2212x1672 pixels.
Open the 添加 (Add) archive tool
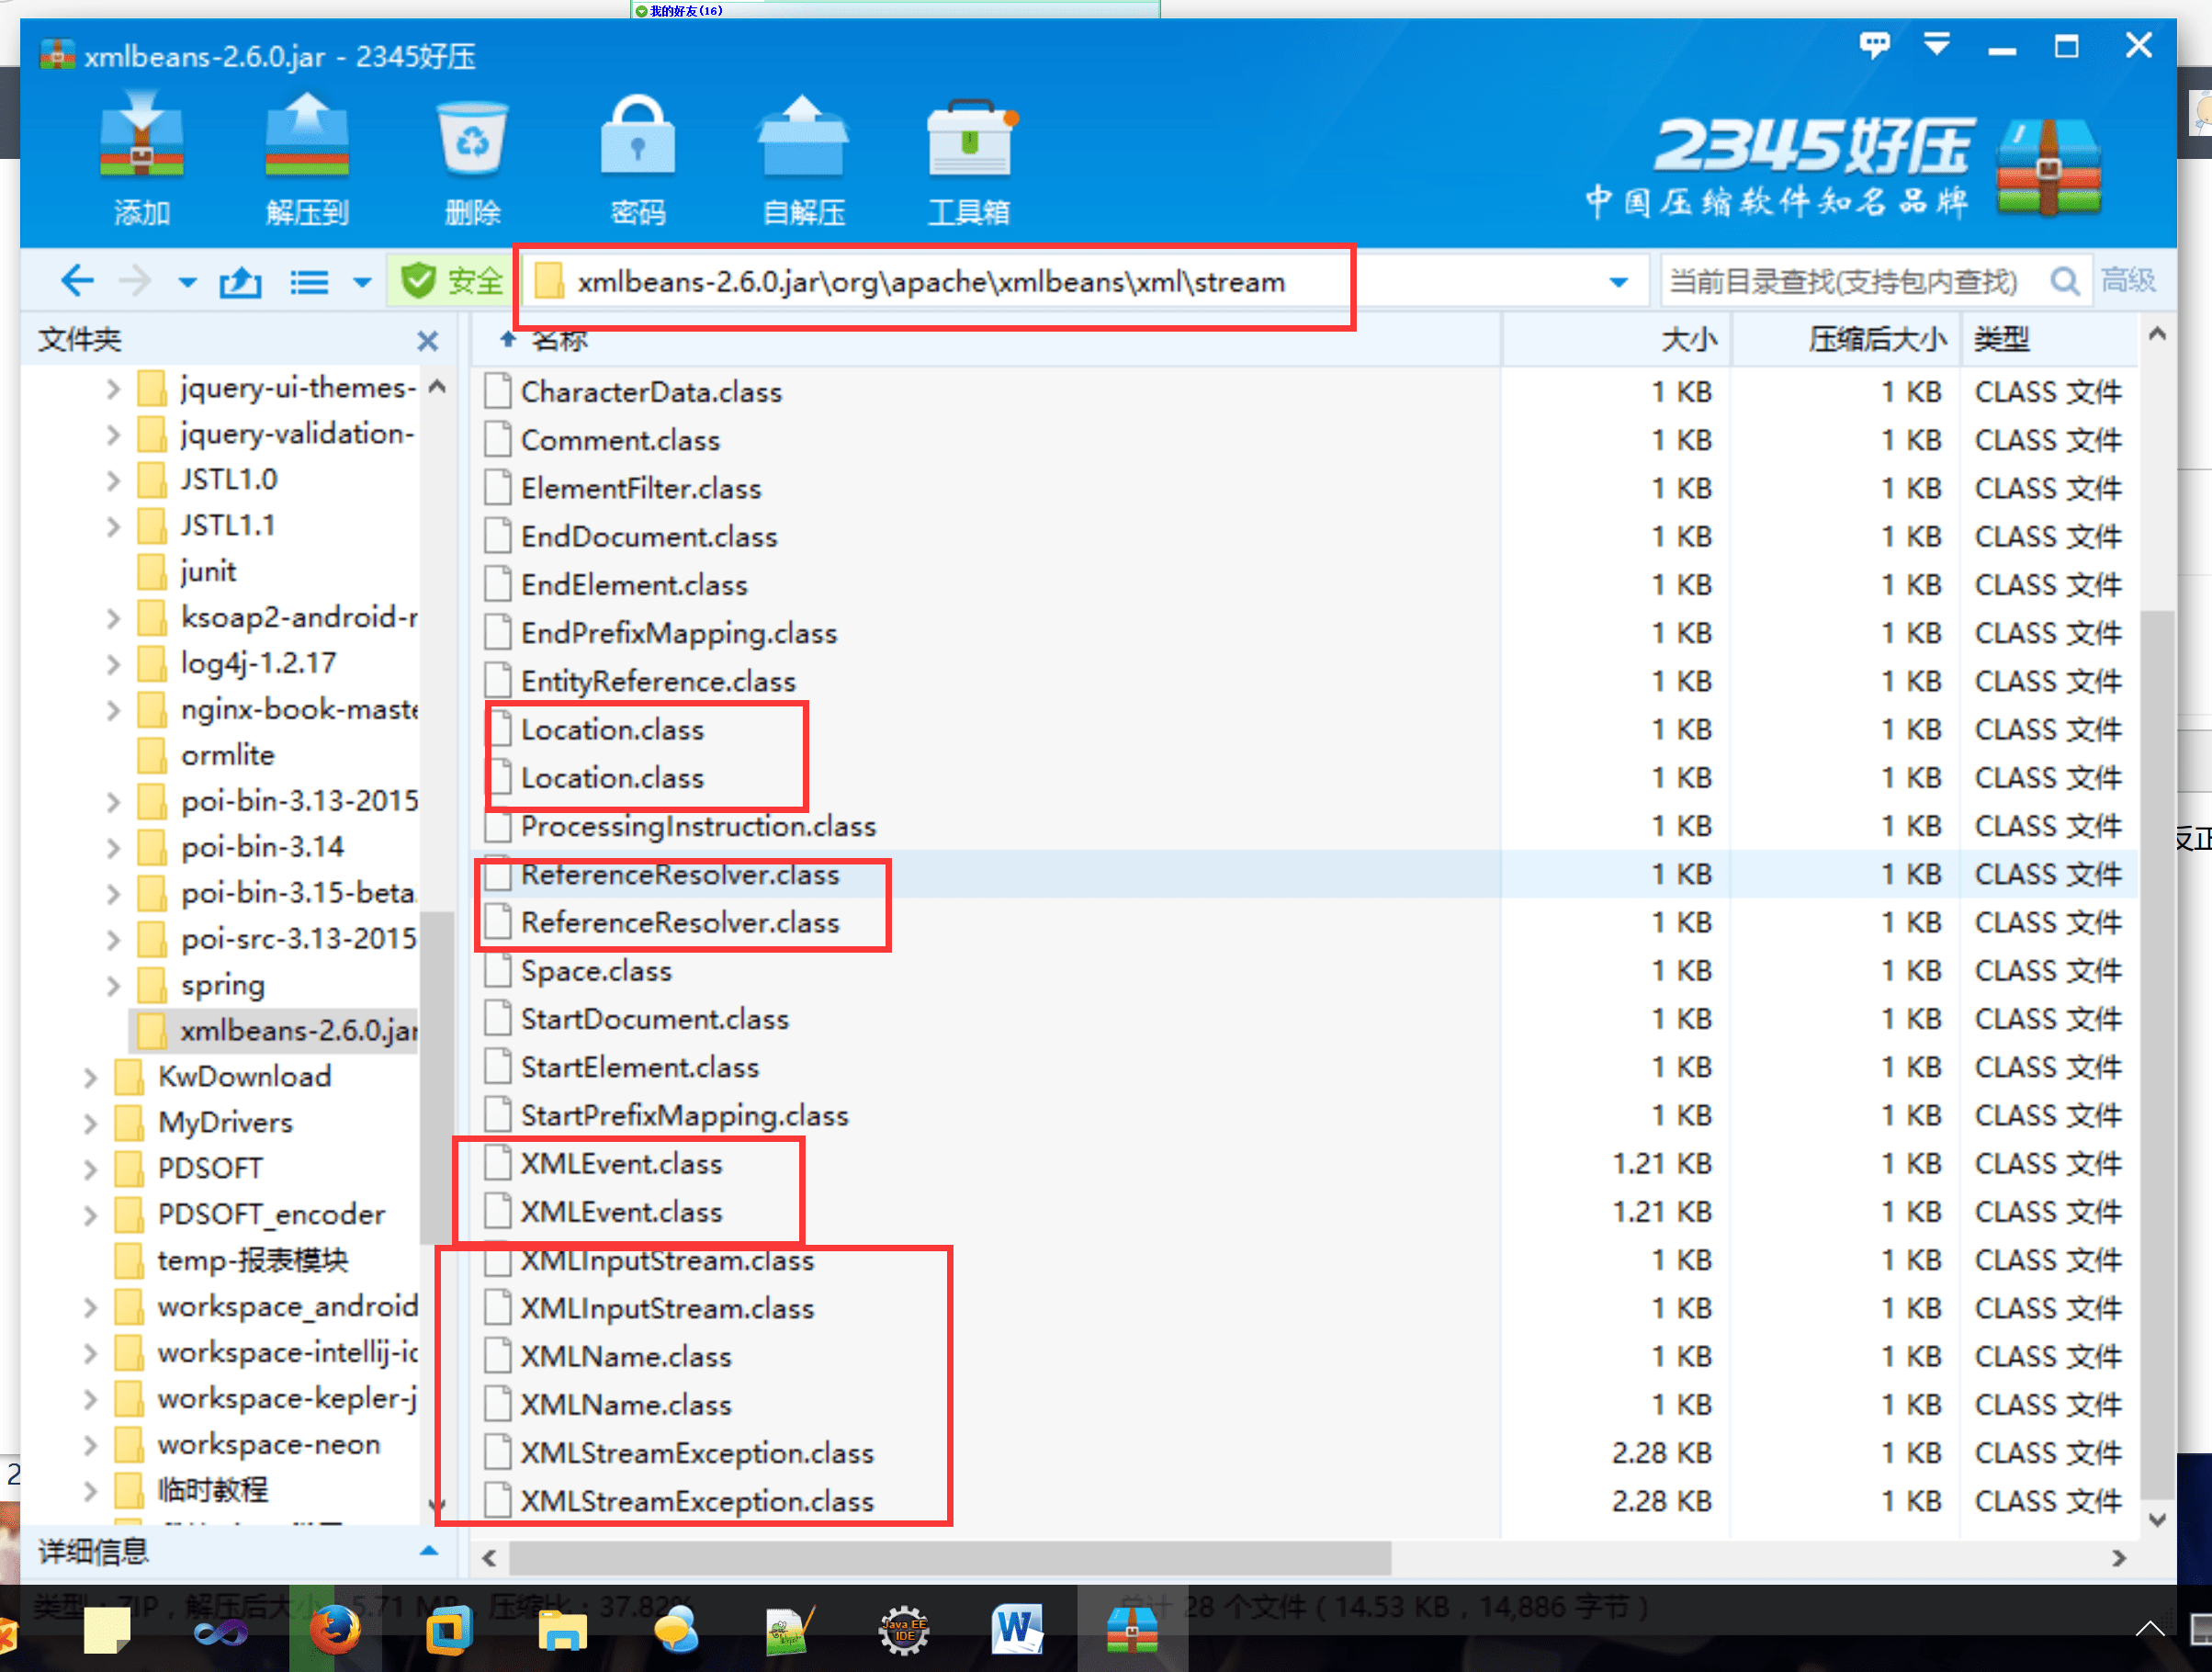(141, 160)
